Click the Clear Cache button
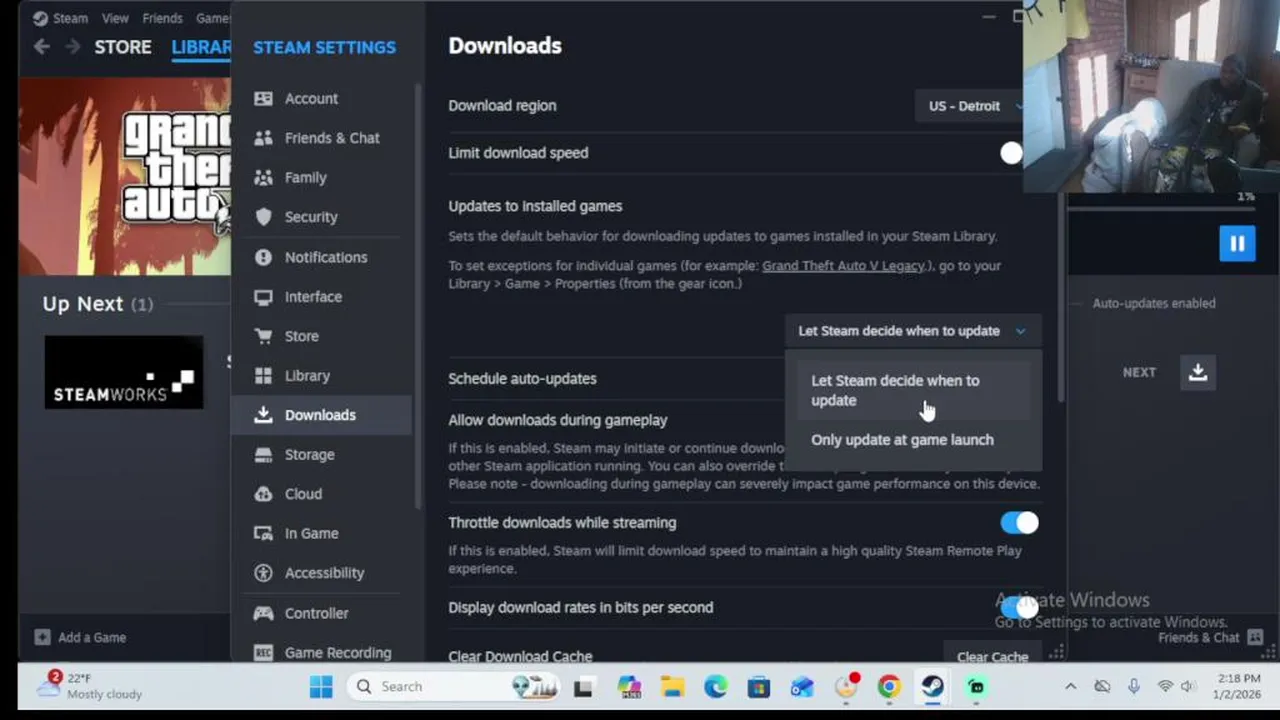The height and width of the screenshot is (720, 1280). click(x=992, y=656)
